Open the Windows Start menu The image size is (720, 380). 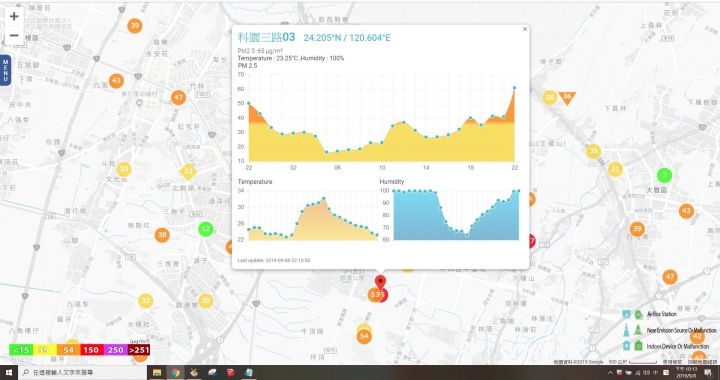click(8, 373)
